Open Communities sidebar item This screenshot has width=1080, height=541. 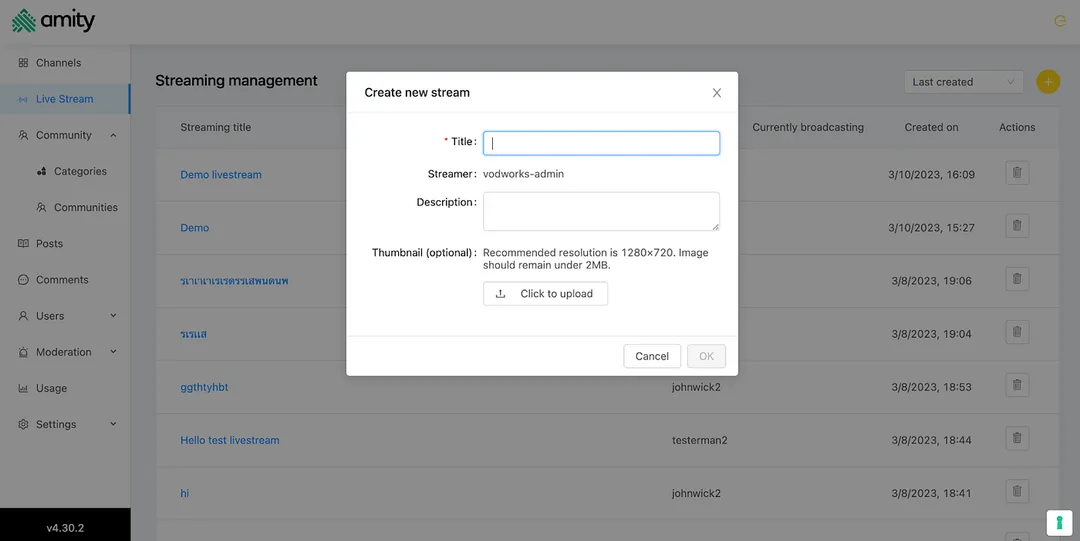click(85, 207)
